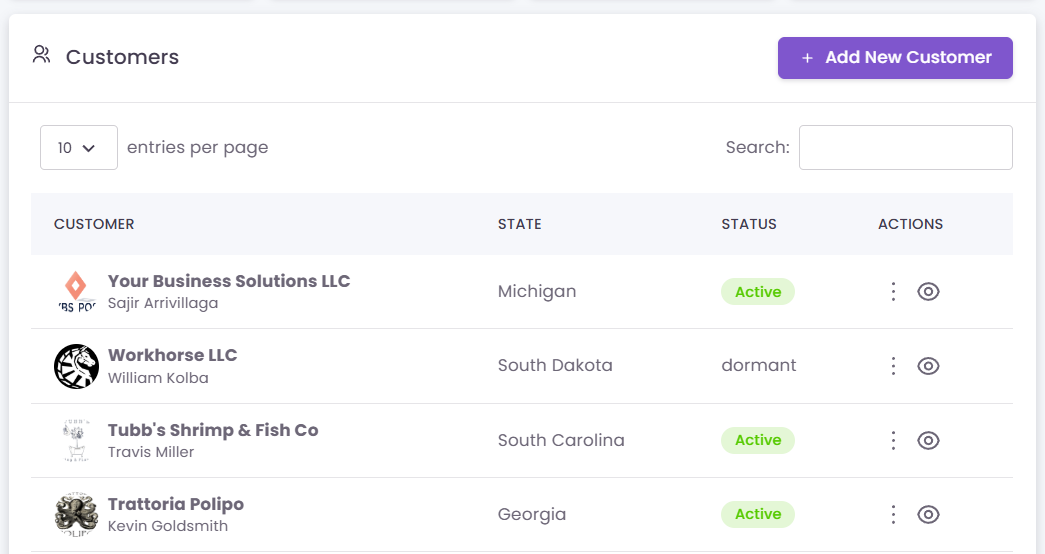
Task: Open three-dot actions menu for Workhorse LLC
Action: click(x=894, y=366)
